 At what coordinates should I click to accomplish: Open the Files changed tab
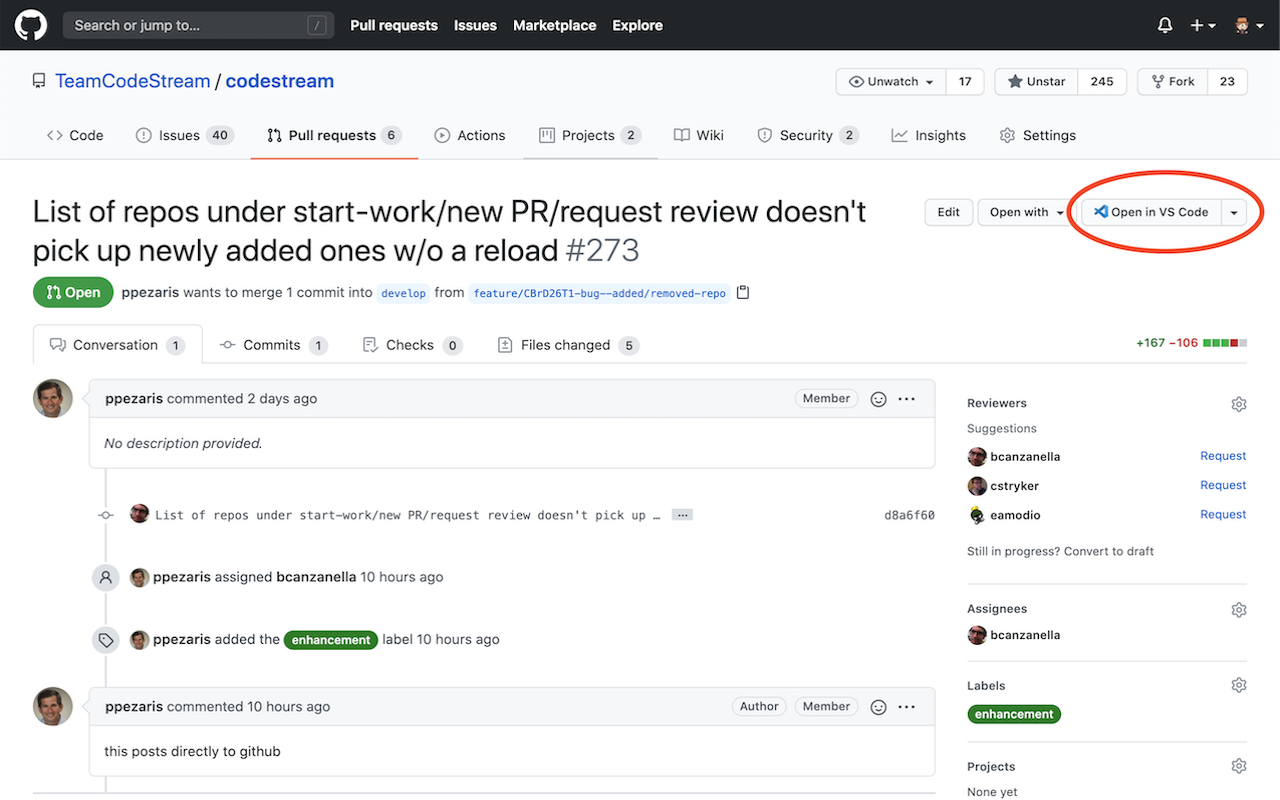click(568, 345)
